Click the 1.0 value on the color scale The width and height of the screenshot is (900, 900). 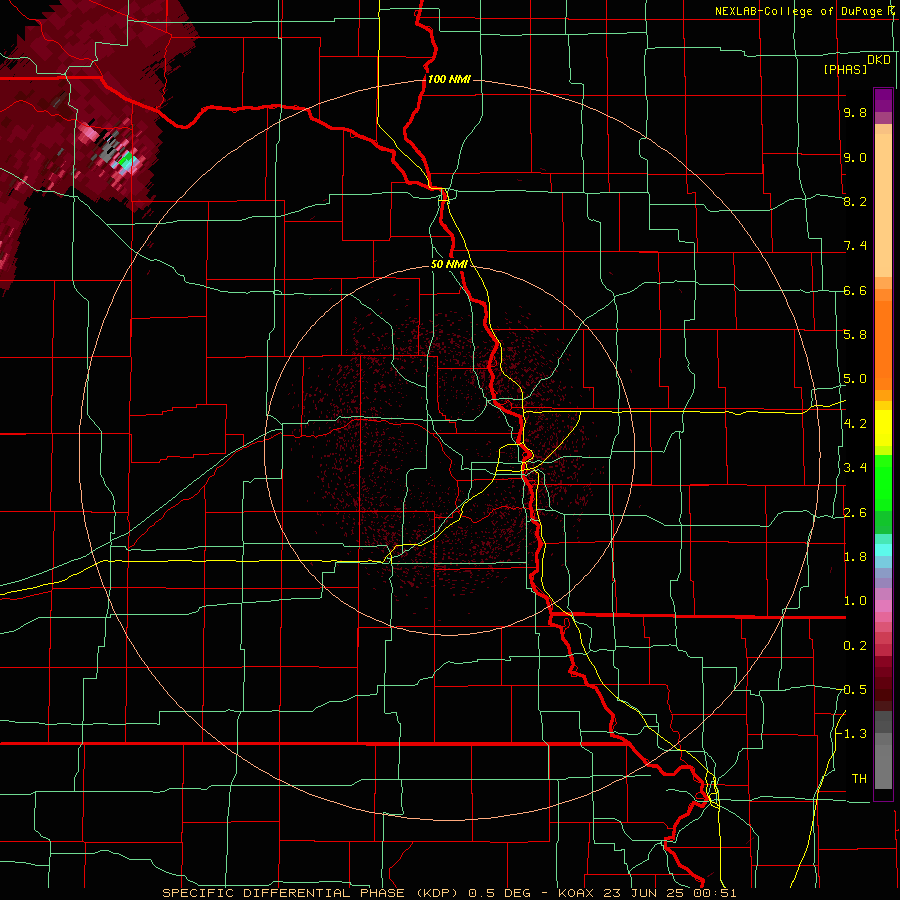(x=855, y=601)
